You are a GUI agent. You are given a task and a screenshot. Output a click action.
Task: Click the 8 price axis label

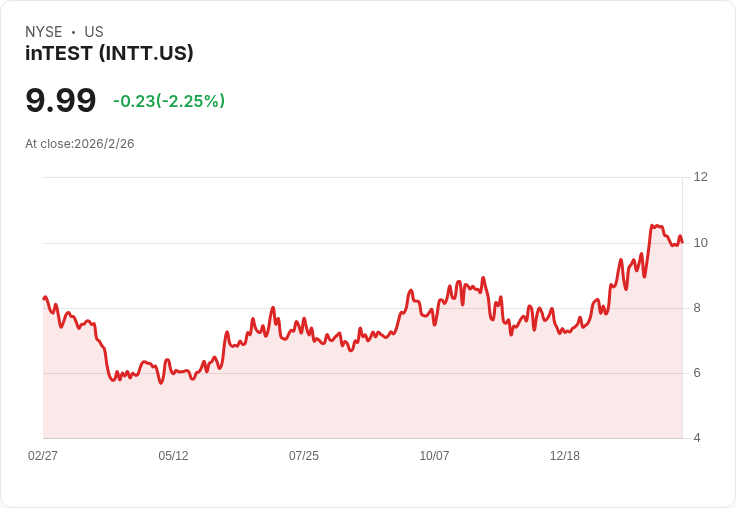click(697, 308)
